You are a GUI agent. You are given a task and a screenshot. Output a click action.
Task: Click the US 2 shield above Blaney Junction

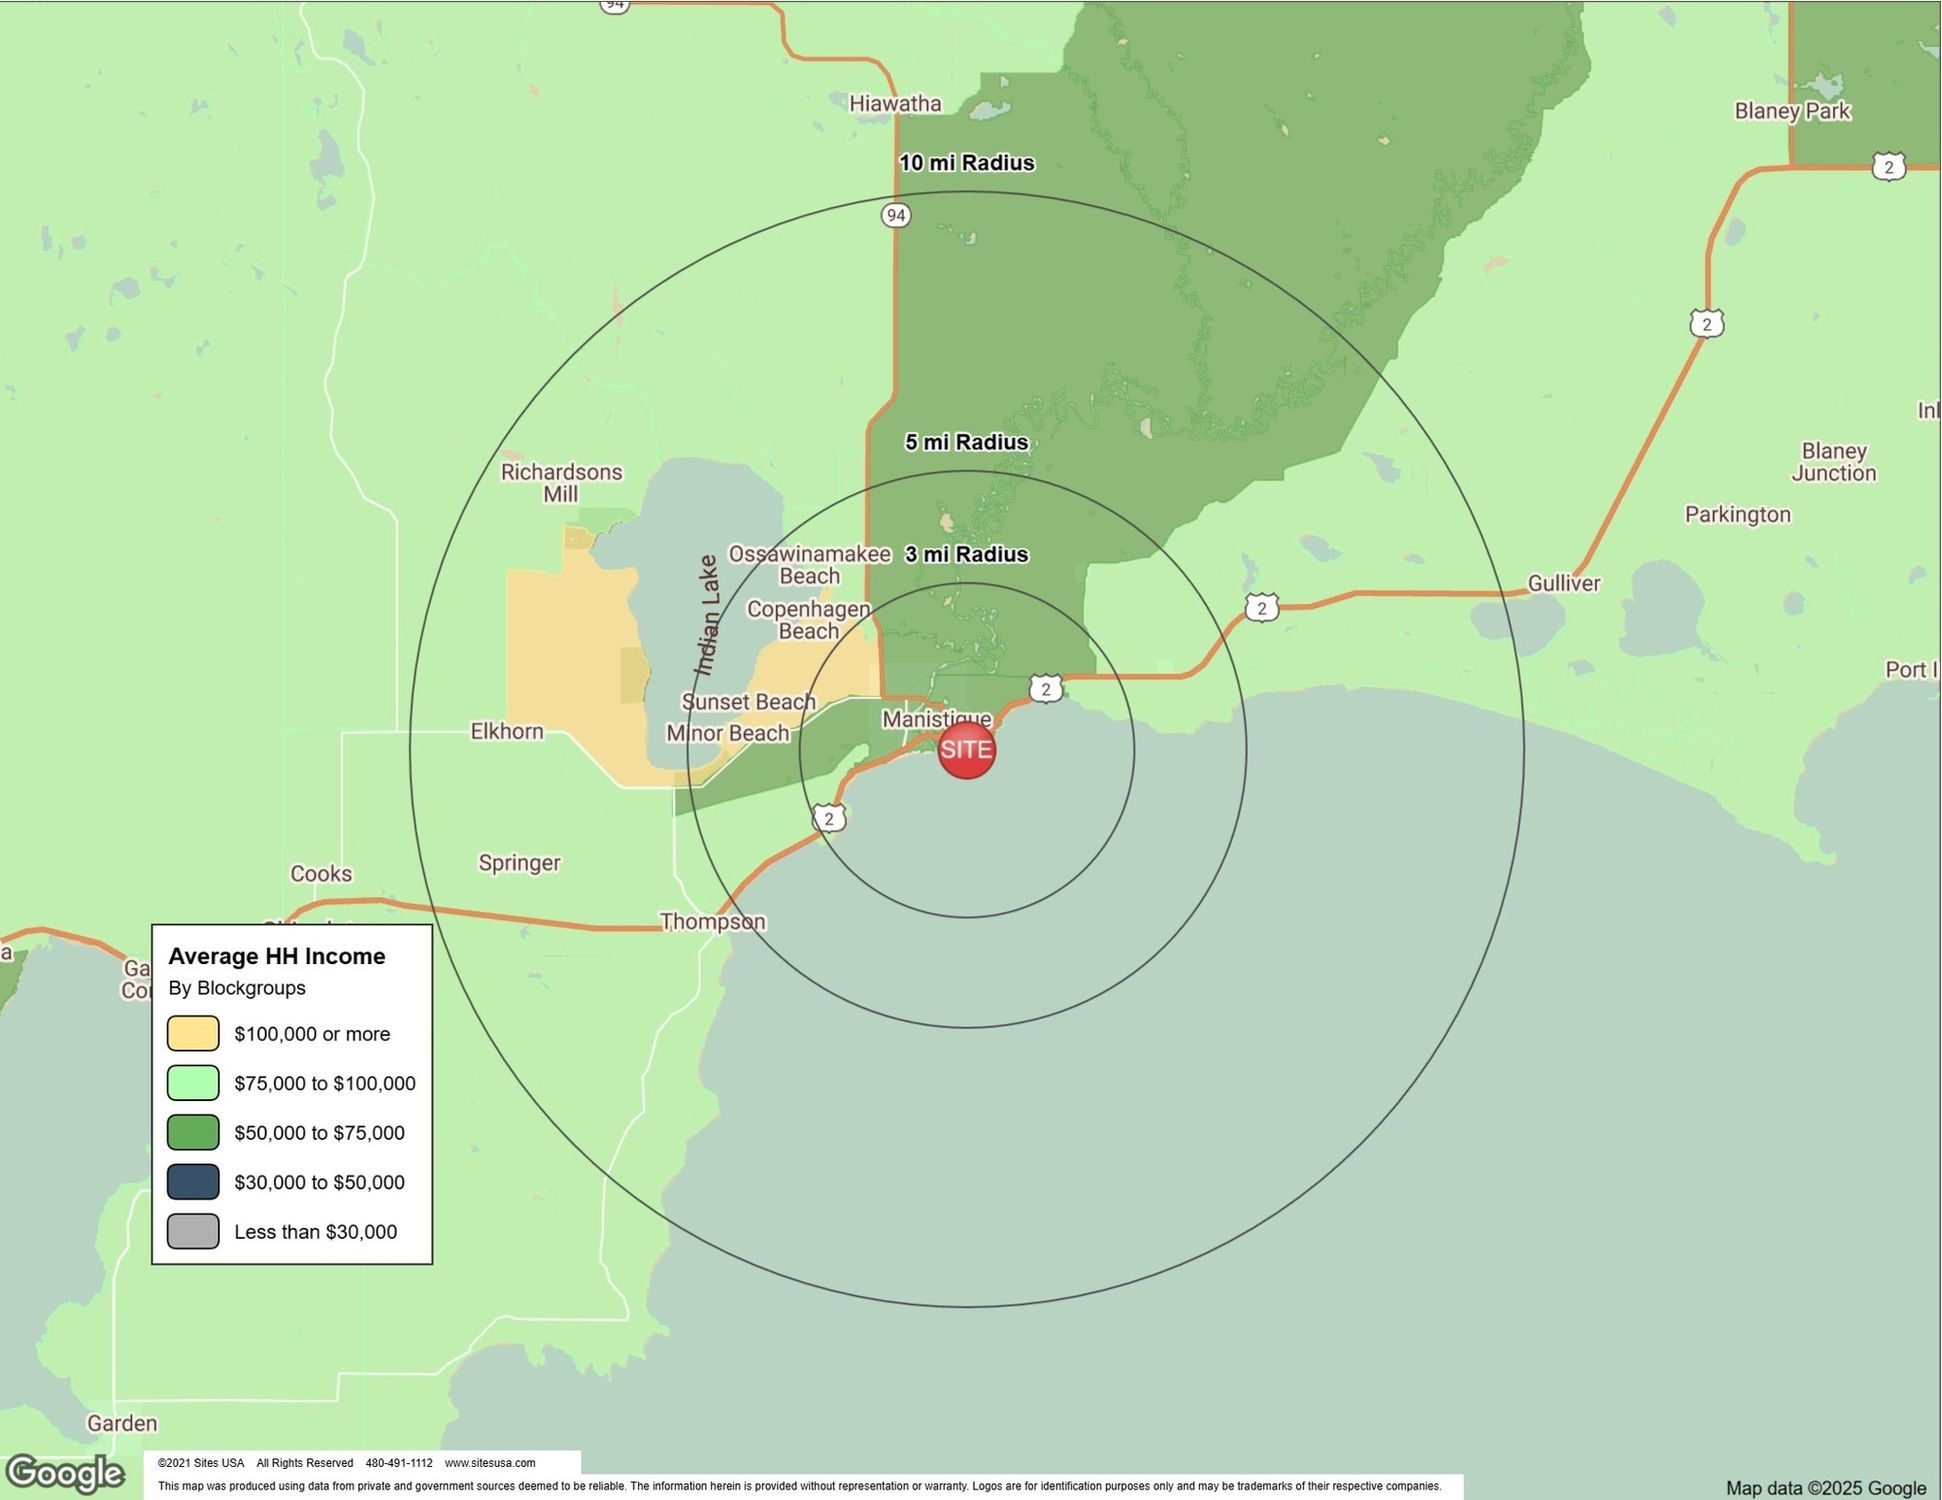tap(1707, 323)
